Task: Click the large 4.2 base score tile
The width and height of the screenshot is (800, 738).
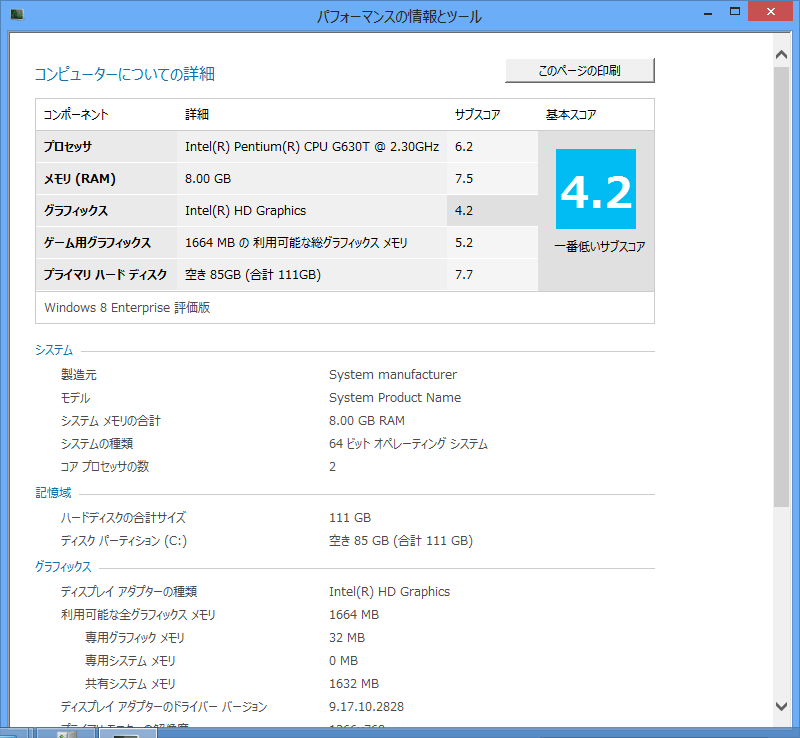Action: click(596, 189)
